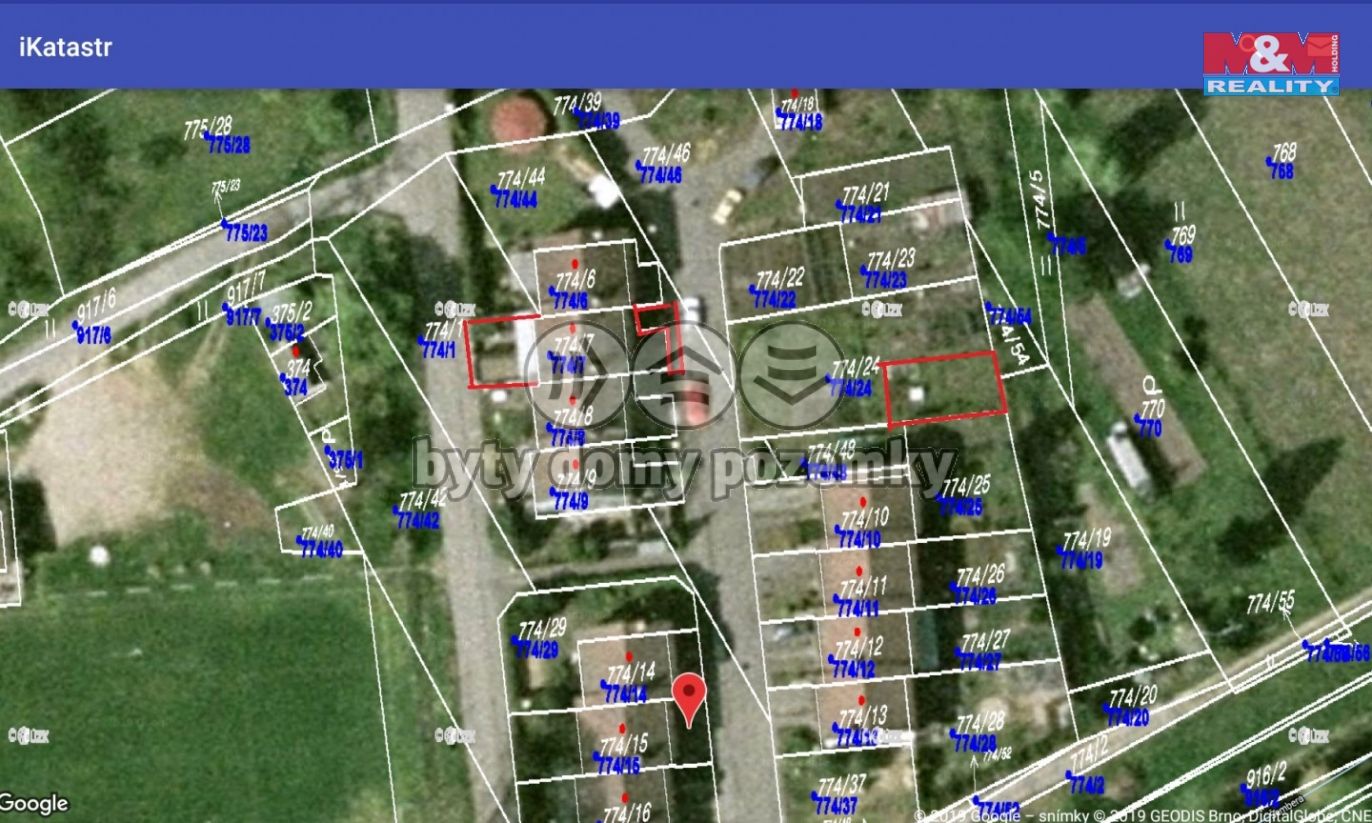Image resolution: width=1372 pixels, height=823 pixels.
Task: Tap blue parcel label 917/7
Action: click(244, 318)
